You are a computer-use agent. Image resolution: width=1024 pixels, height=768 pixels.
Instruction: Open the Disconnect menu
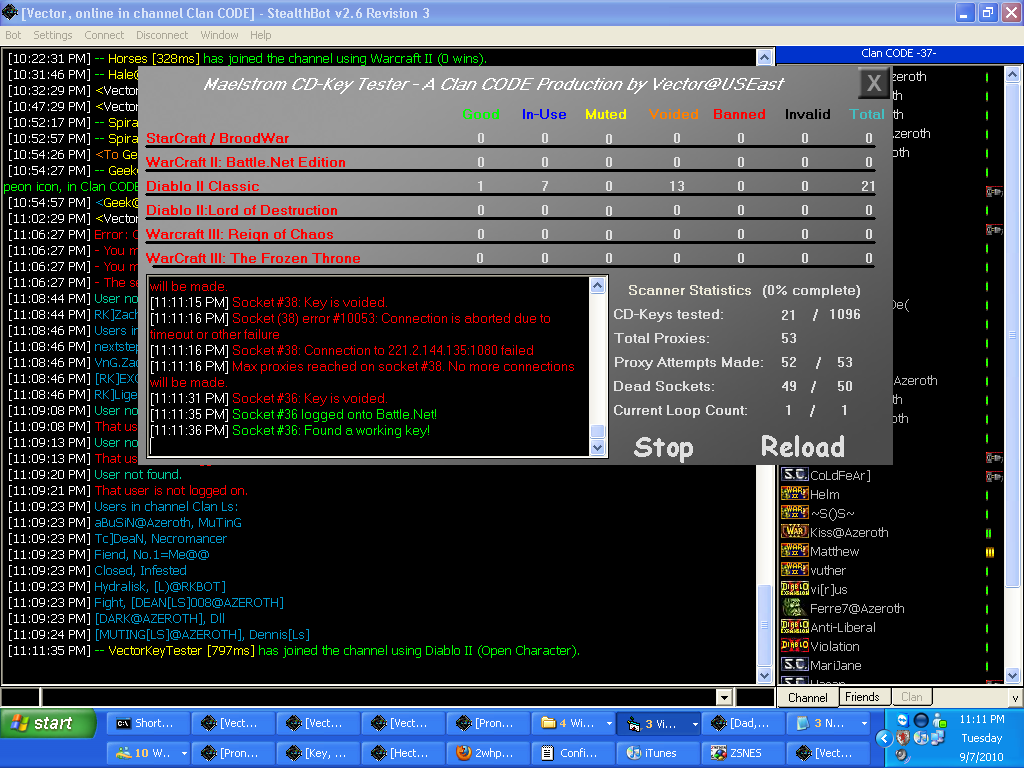(x=162, y=35)
